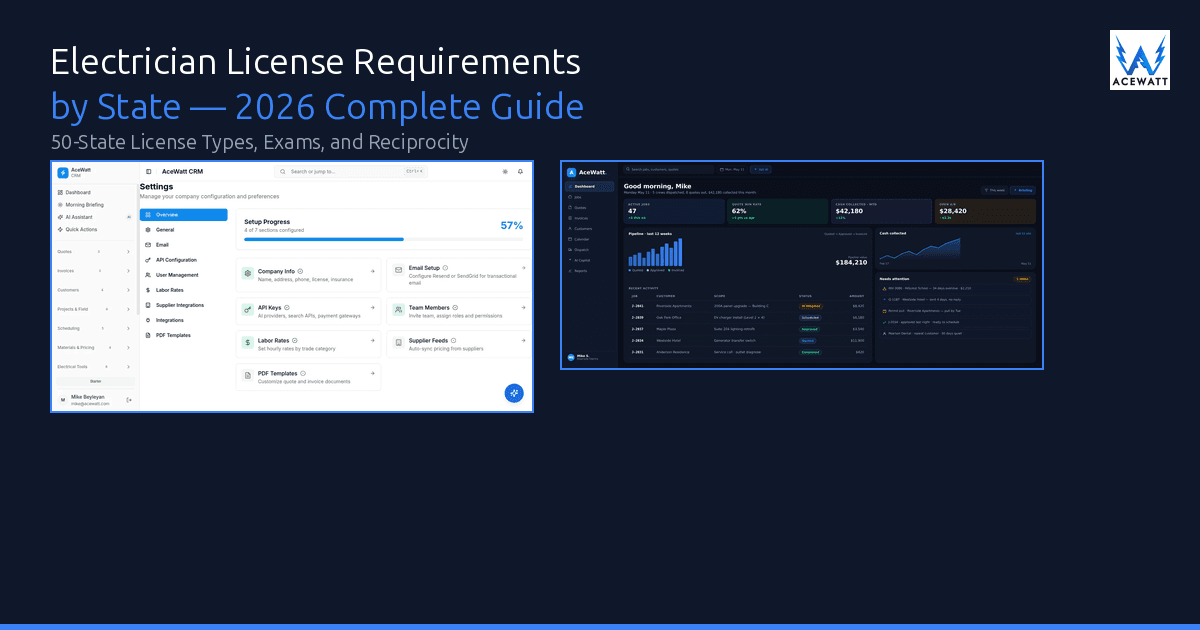This screenshot has width=1200, height=630.
Task: Click the Active Jobs 47 card
Action: tap(673, 211)
